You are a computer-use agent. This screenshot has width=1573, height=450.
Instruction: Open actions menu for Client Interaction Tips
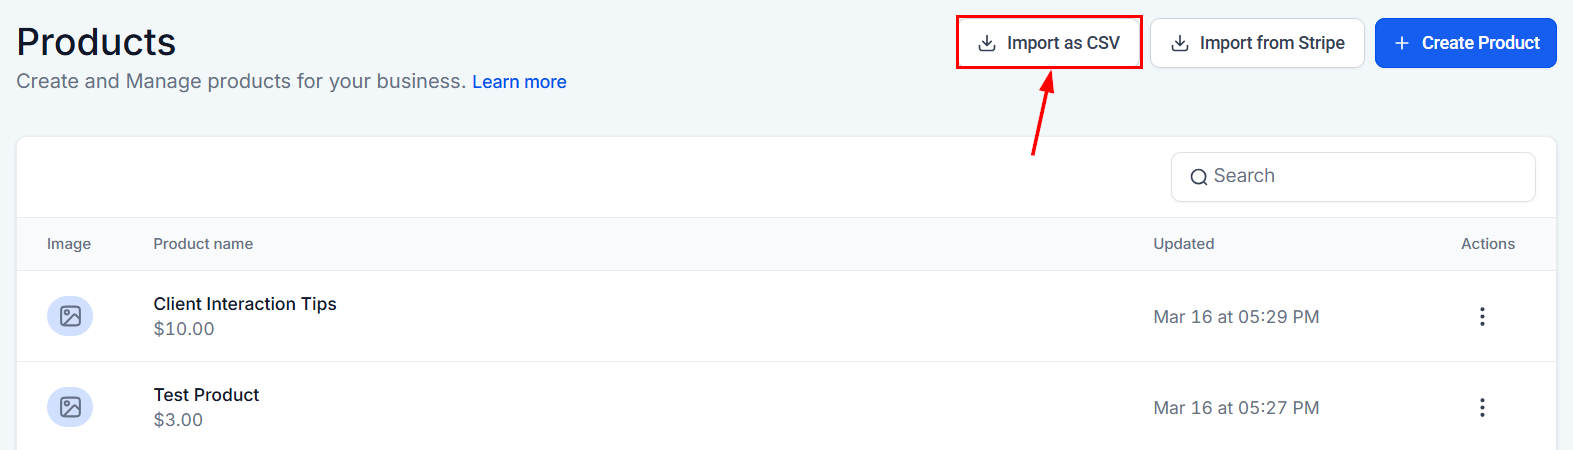point(1482,316)
